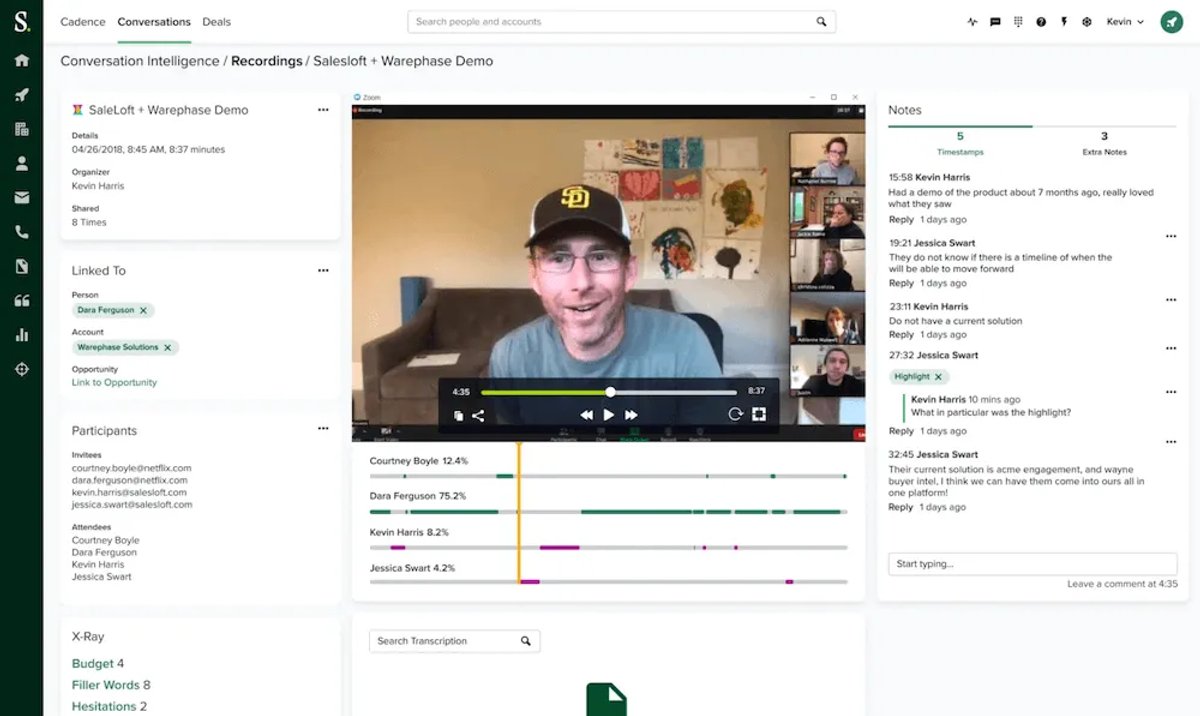1200x716 pixels.
Task: Go to Conversation Intelligence breadcrumb
Action: [x=140, y=61]
